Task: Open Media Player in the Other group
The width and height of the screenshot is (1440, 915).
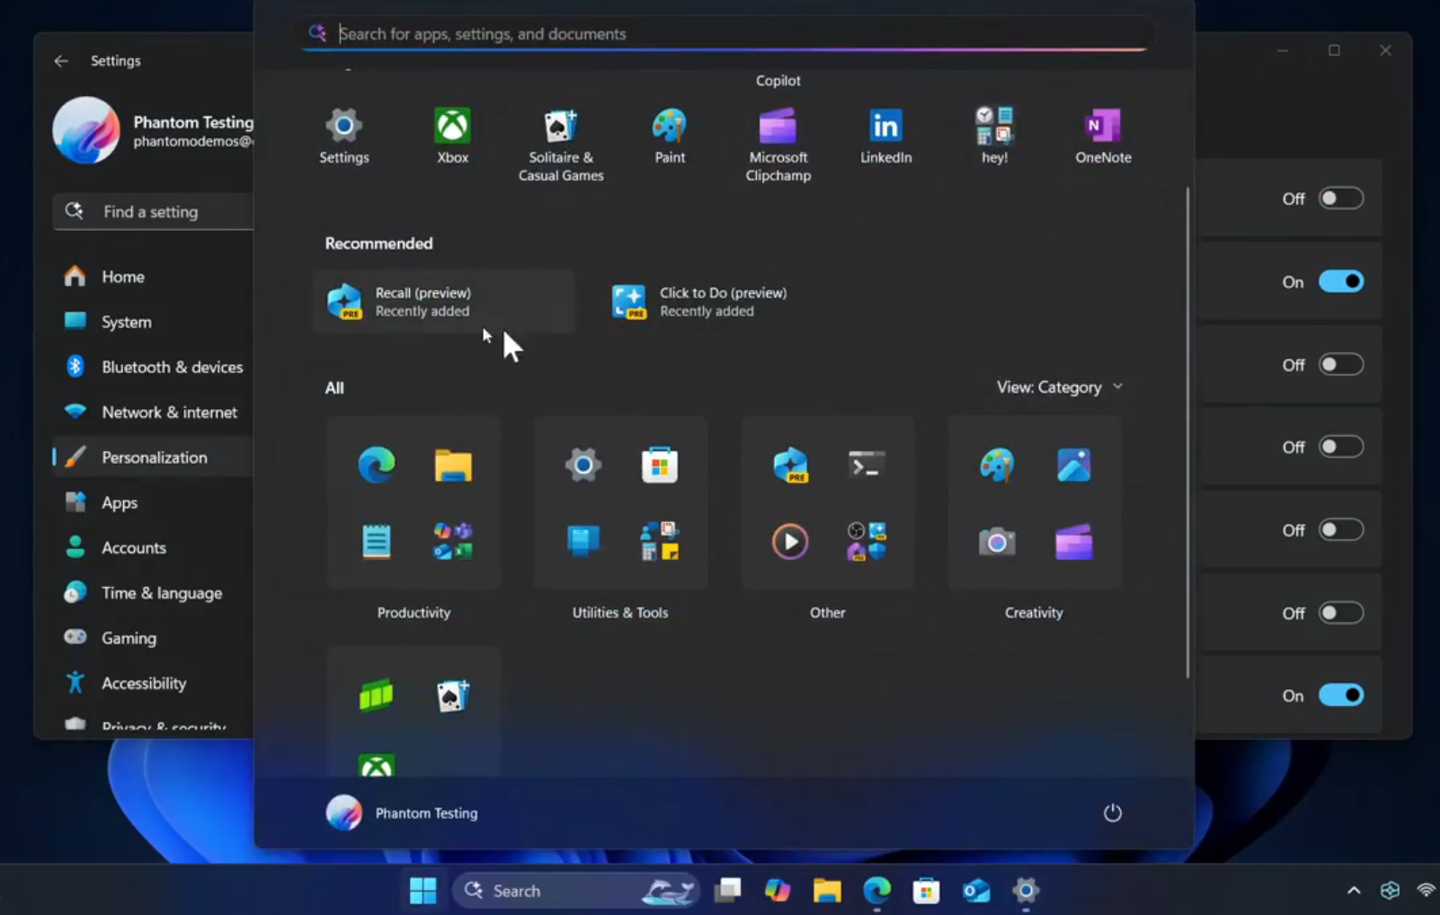Action: click(790, 542)
